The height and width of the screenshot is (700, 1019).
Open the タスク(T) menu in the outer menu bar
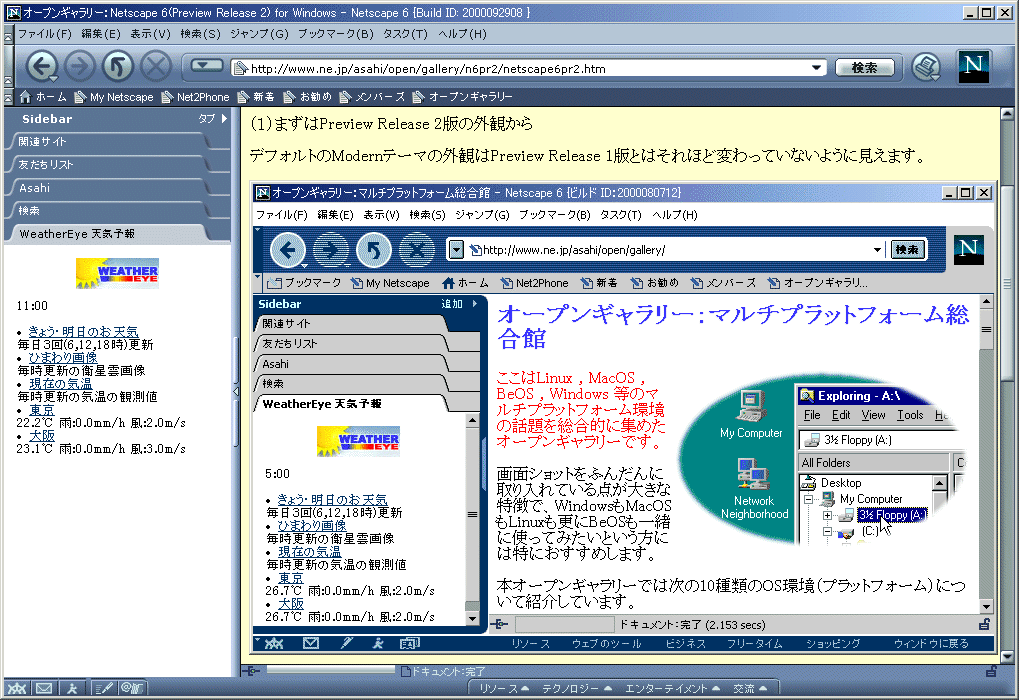click(x=405, y=34)
